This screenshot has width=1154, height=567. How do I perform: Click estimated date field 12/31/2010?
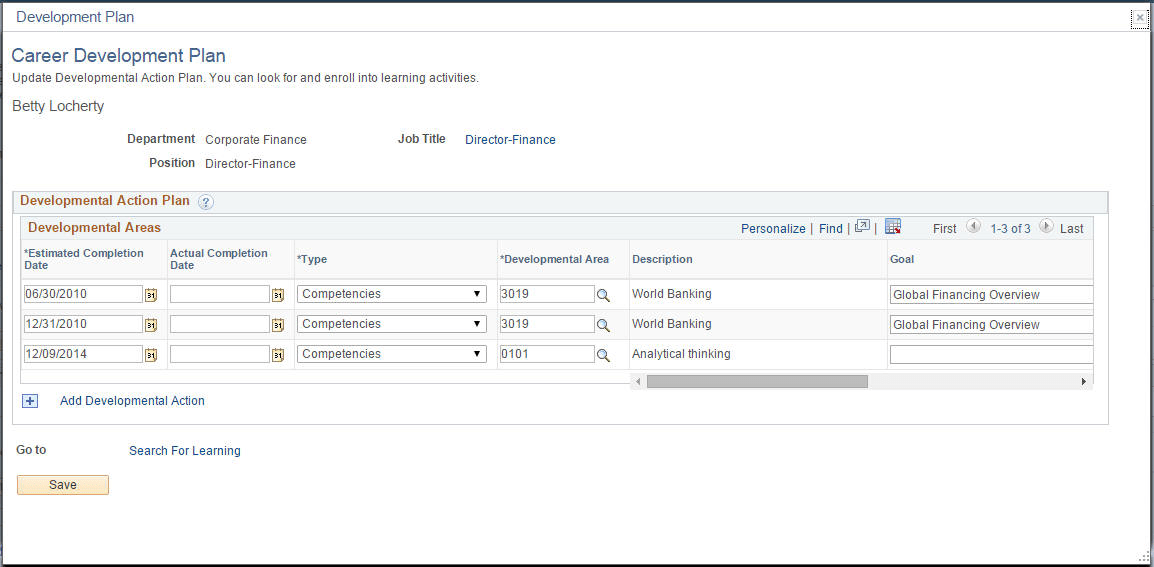click(83, 324)
